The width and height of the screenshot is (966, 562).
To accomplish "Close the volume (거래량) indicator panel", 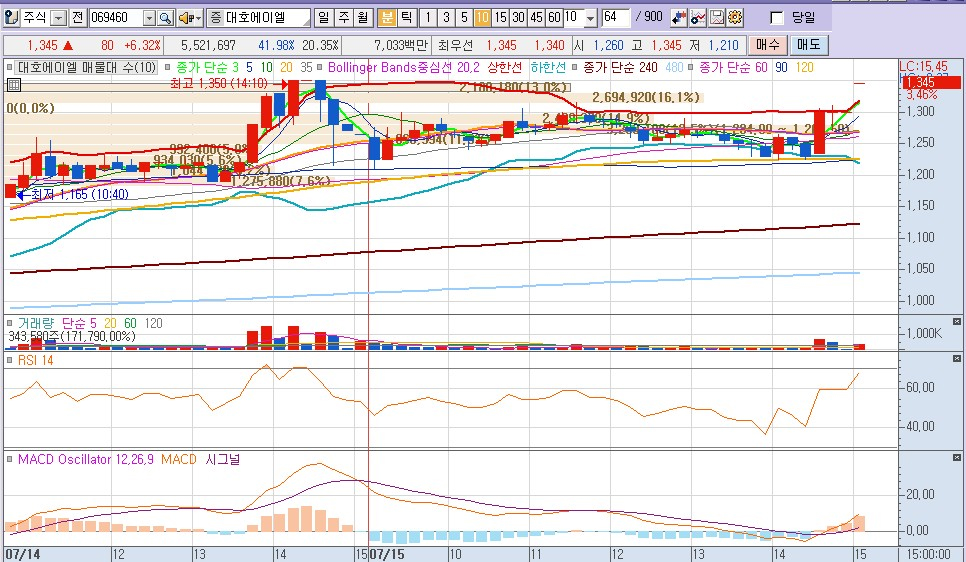I will click(x=957, y=321).
